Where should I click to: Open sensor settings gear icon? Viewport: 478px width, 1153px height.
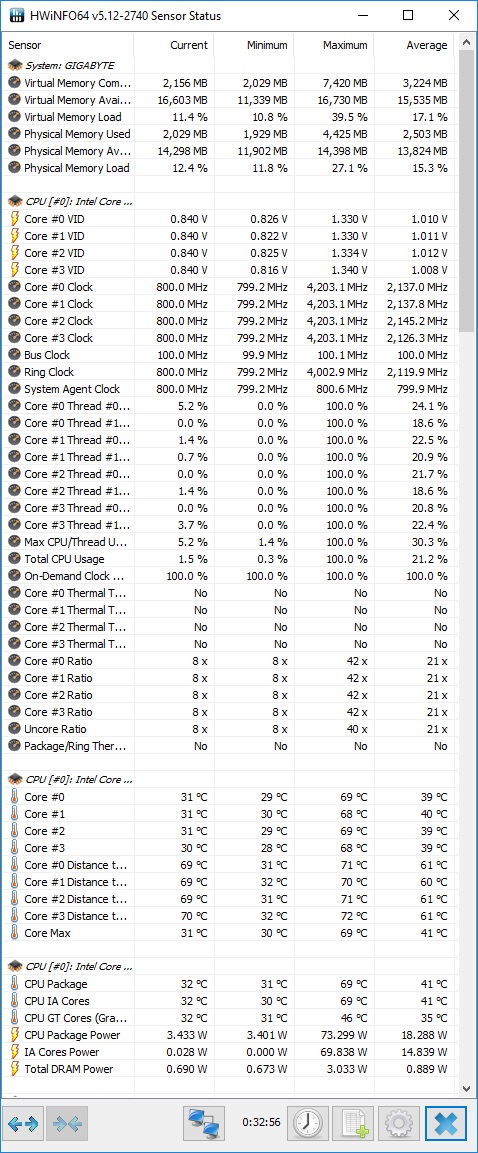click(399, 1124)
